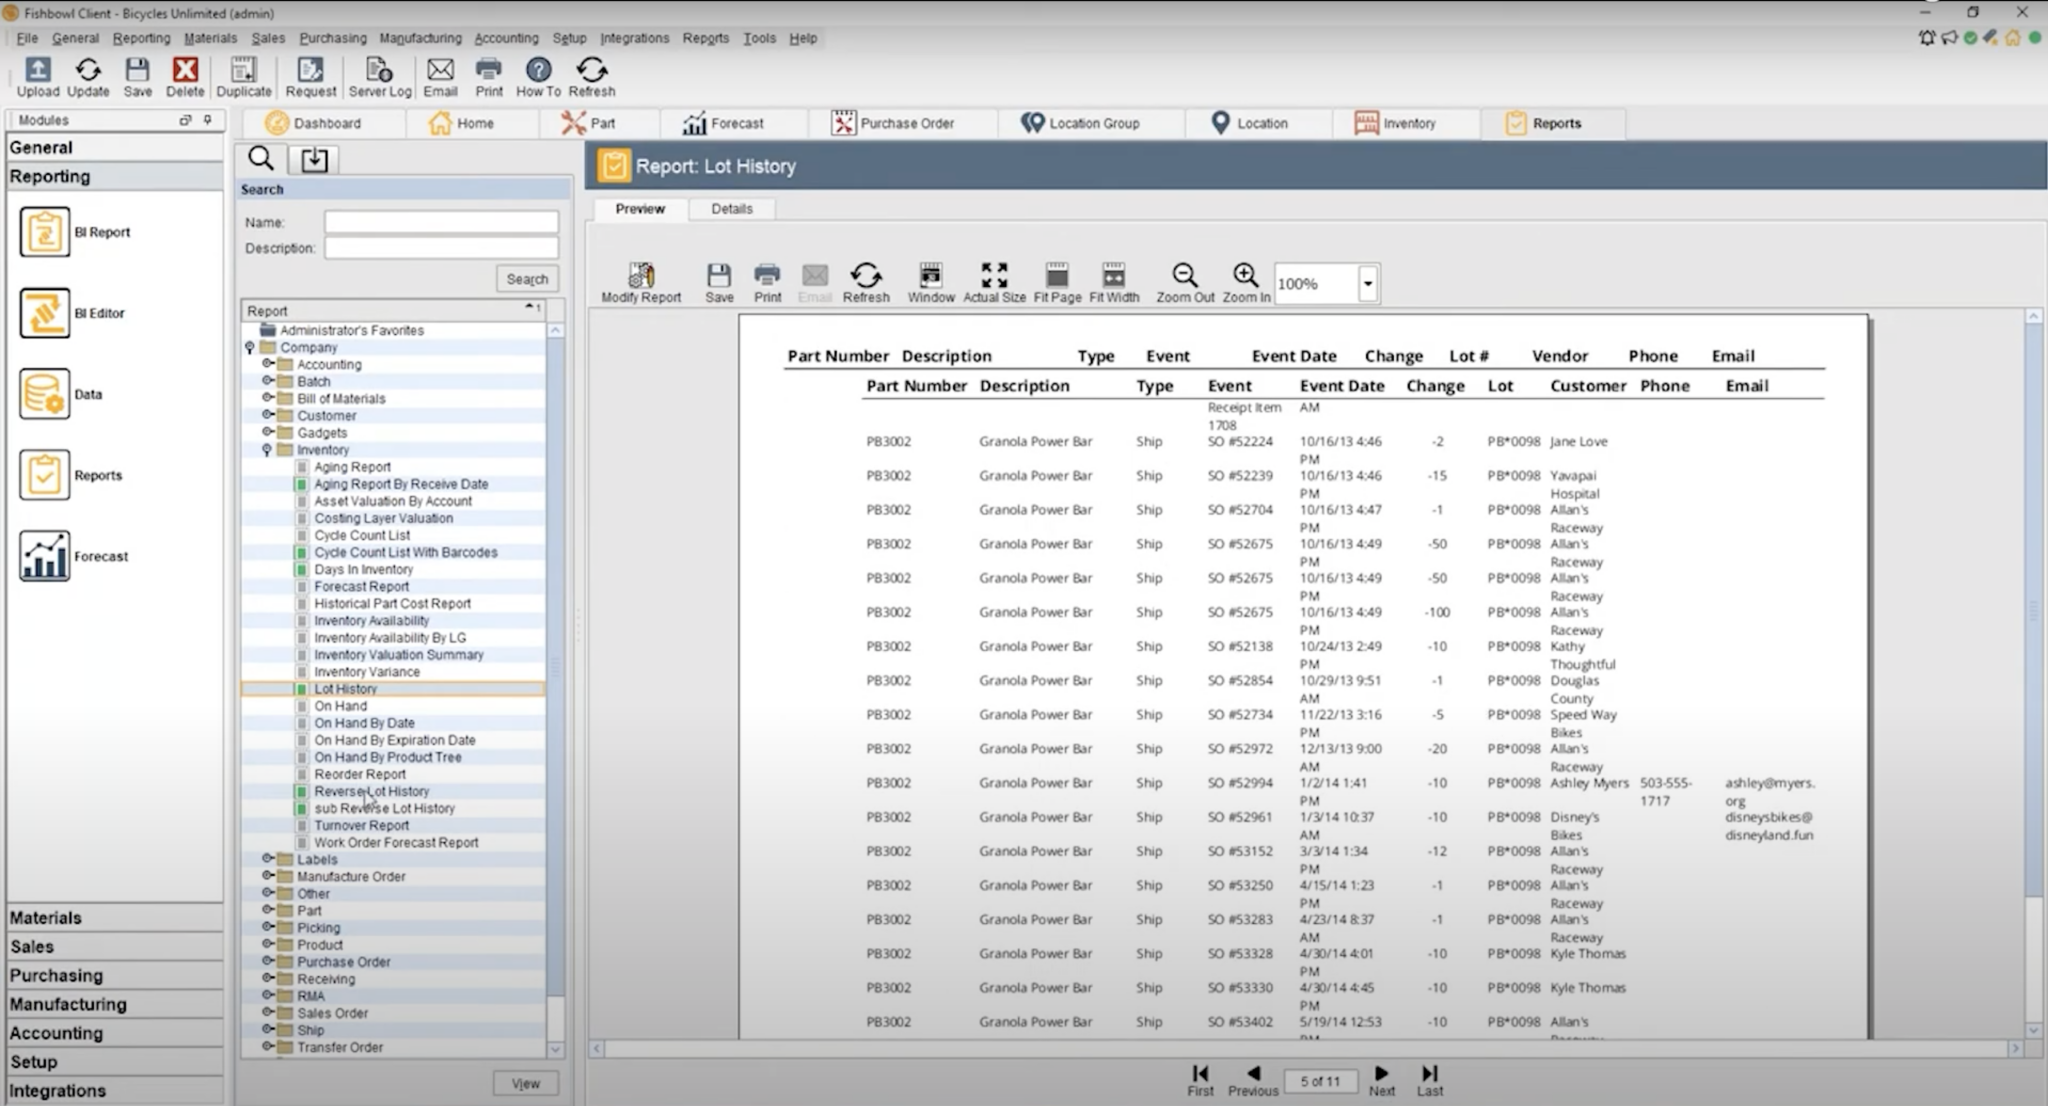Click the Fit Width icon in report preview
2048x1106 pixels.
(x=1113, y=281)
